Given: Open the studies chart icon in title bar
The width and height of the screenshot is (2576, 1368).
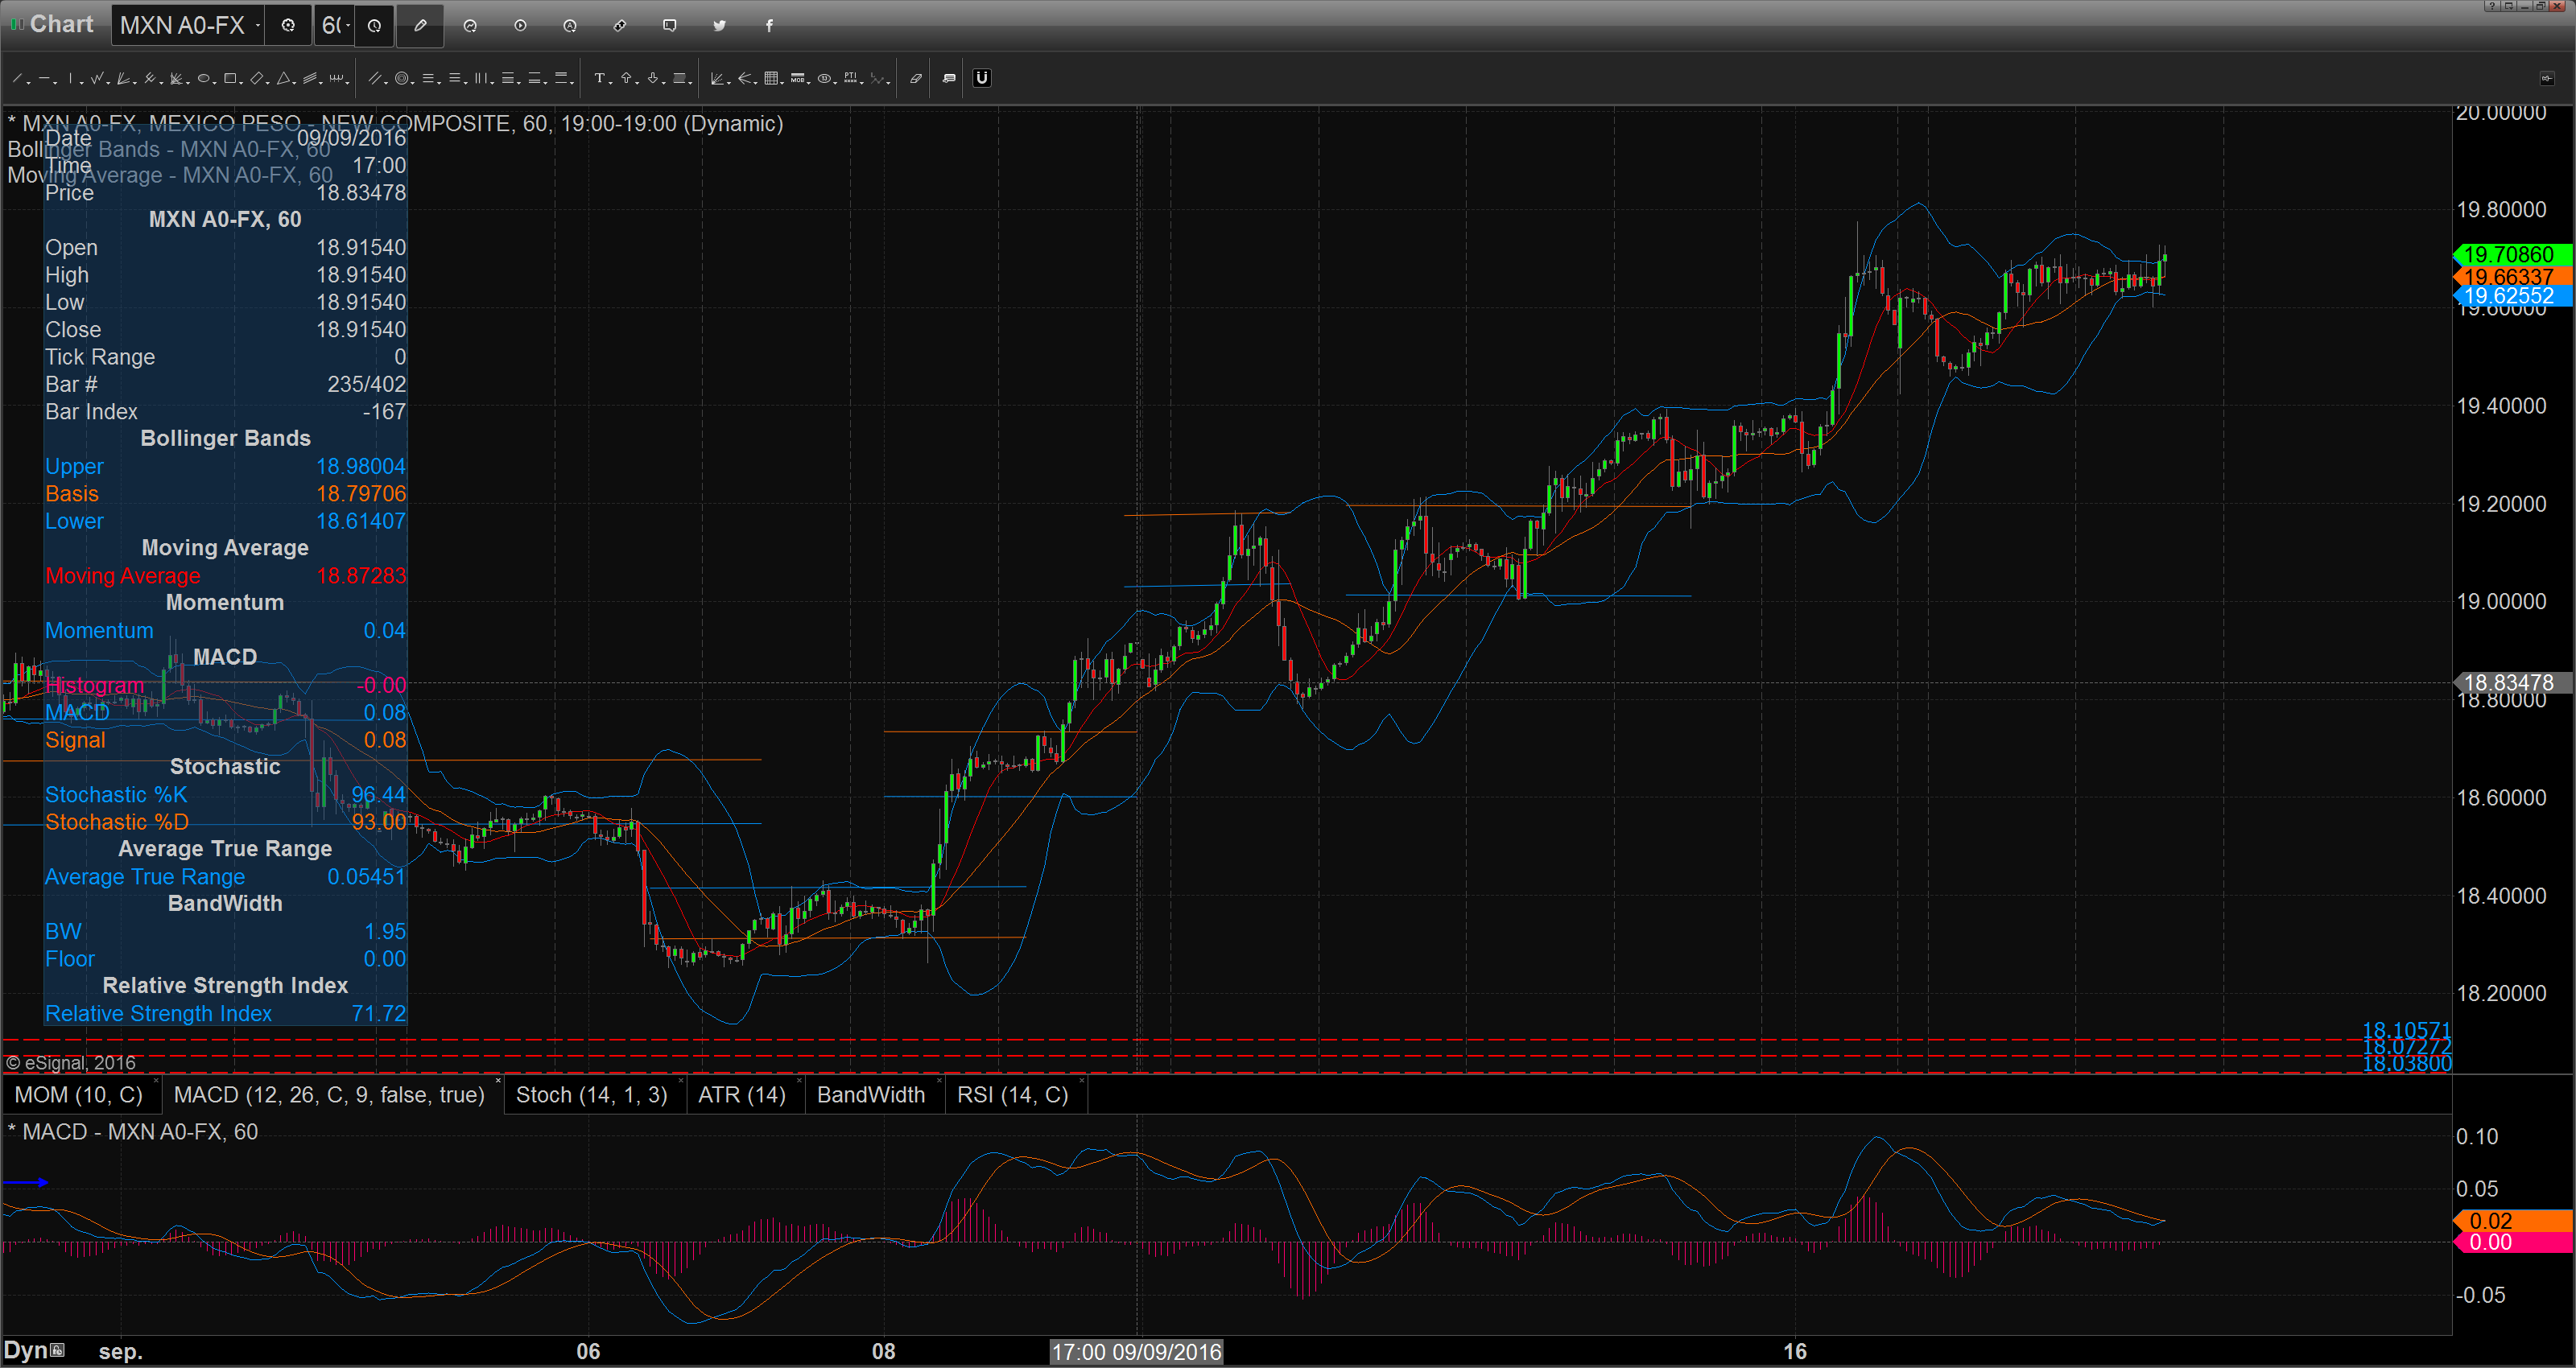Looking at the screenshot, I should 470,26.
